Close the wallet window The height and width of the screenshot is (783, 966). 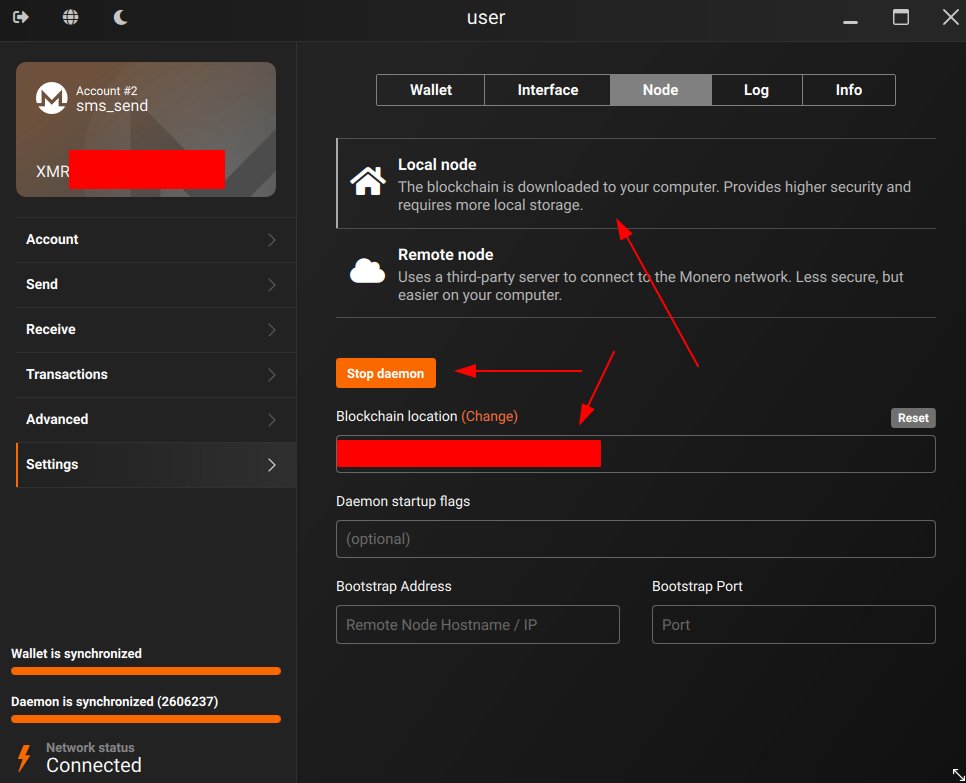click(951, 17)
